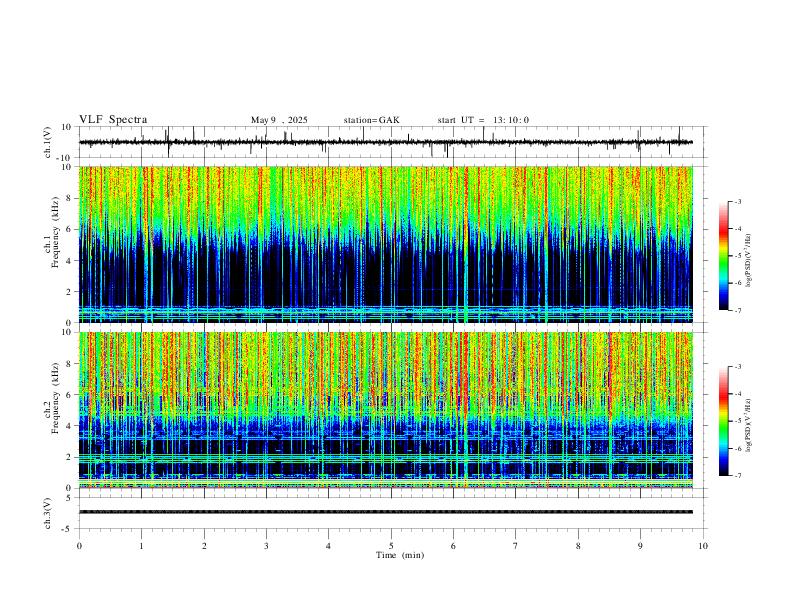
Task: Click the "-4" tick on ch.2 color bar
Action: (738, 394)
